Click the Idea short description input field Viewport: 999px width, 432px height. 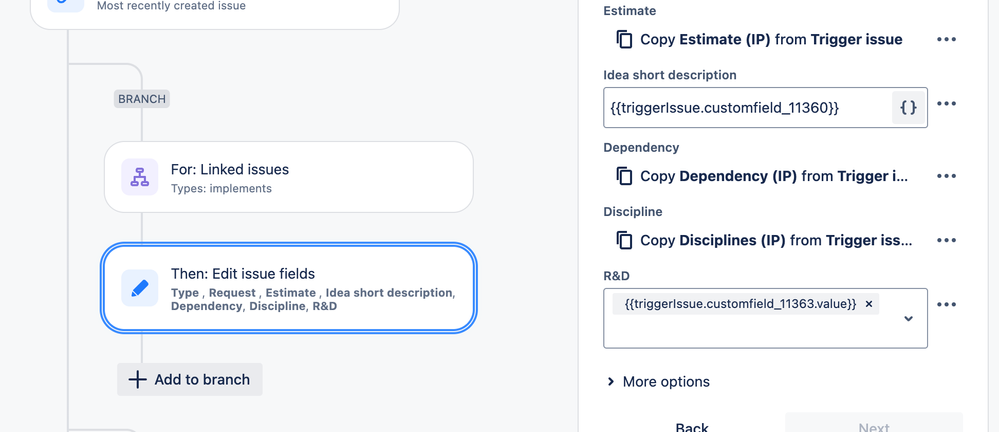pos(745,108)
